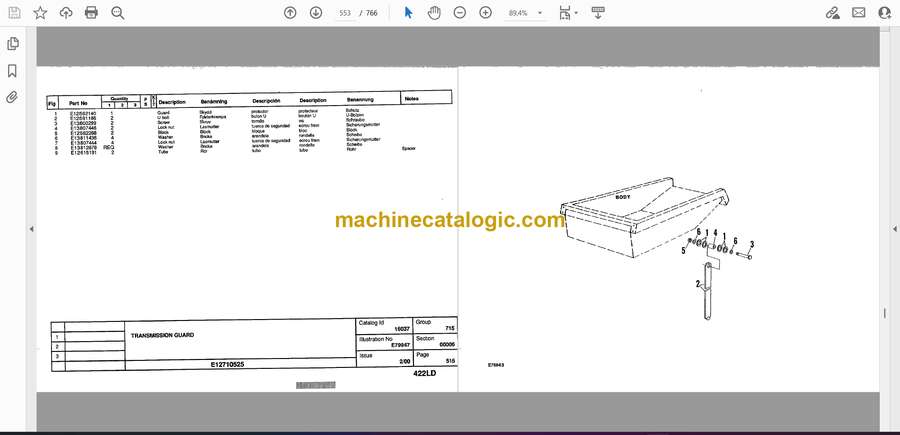900x435 pixels.
Task: Click the 422LD model label
Action: click(425, 374)
